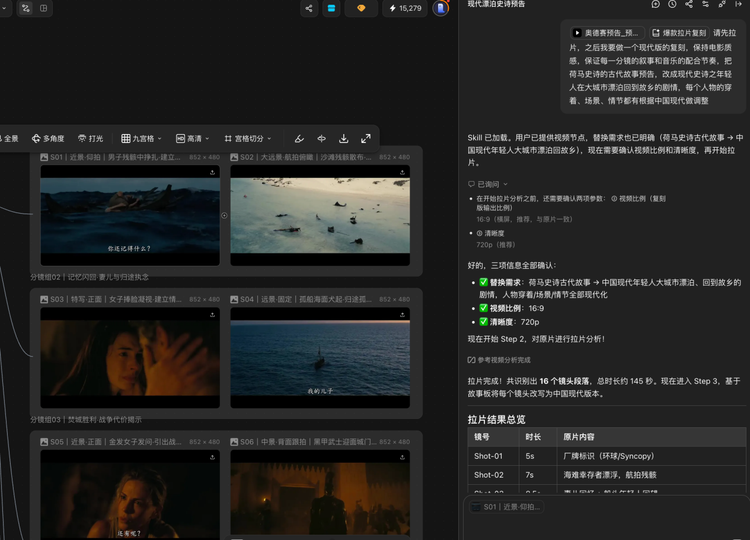
Task: Open the 奥德赛预告 video attachment chip
Action: pyautogui.click(x=607, y=33)
